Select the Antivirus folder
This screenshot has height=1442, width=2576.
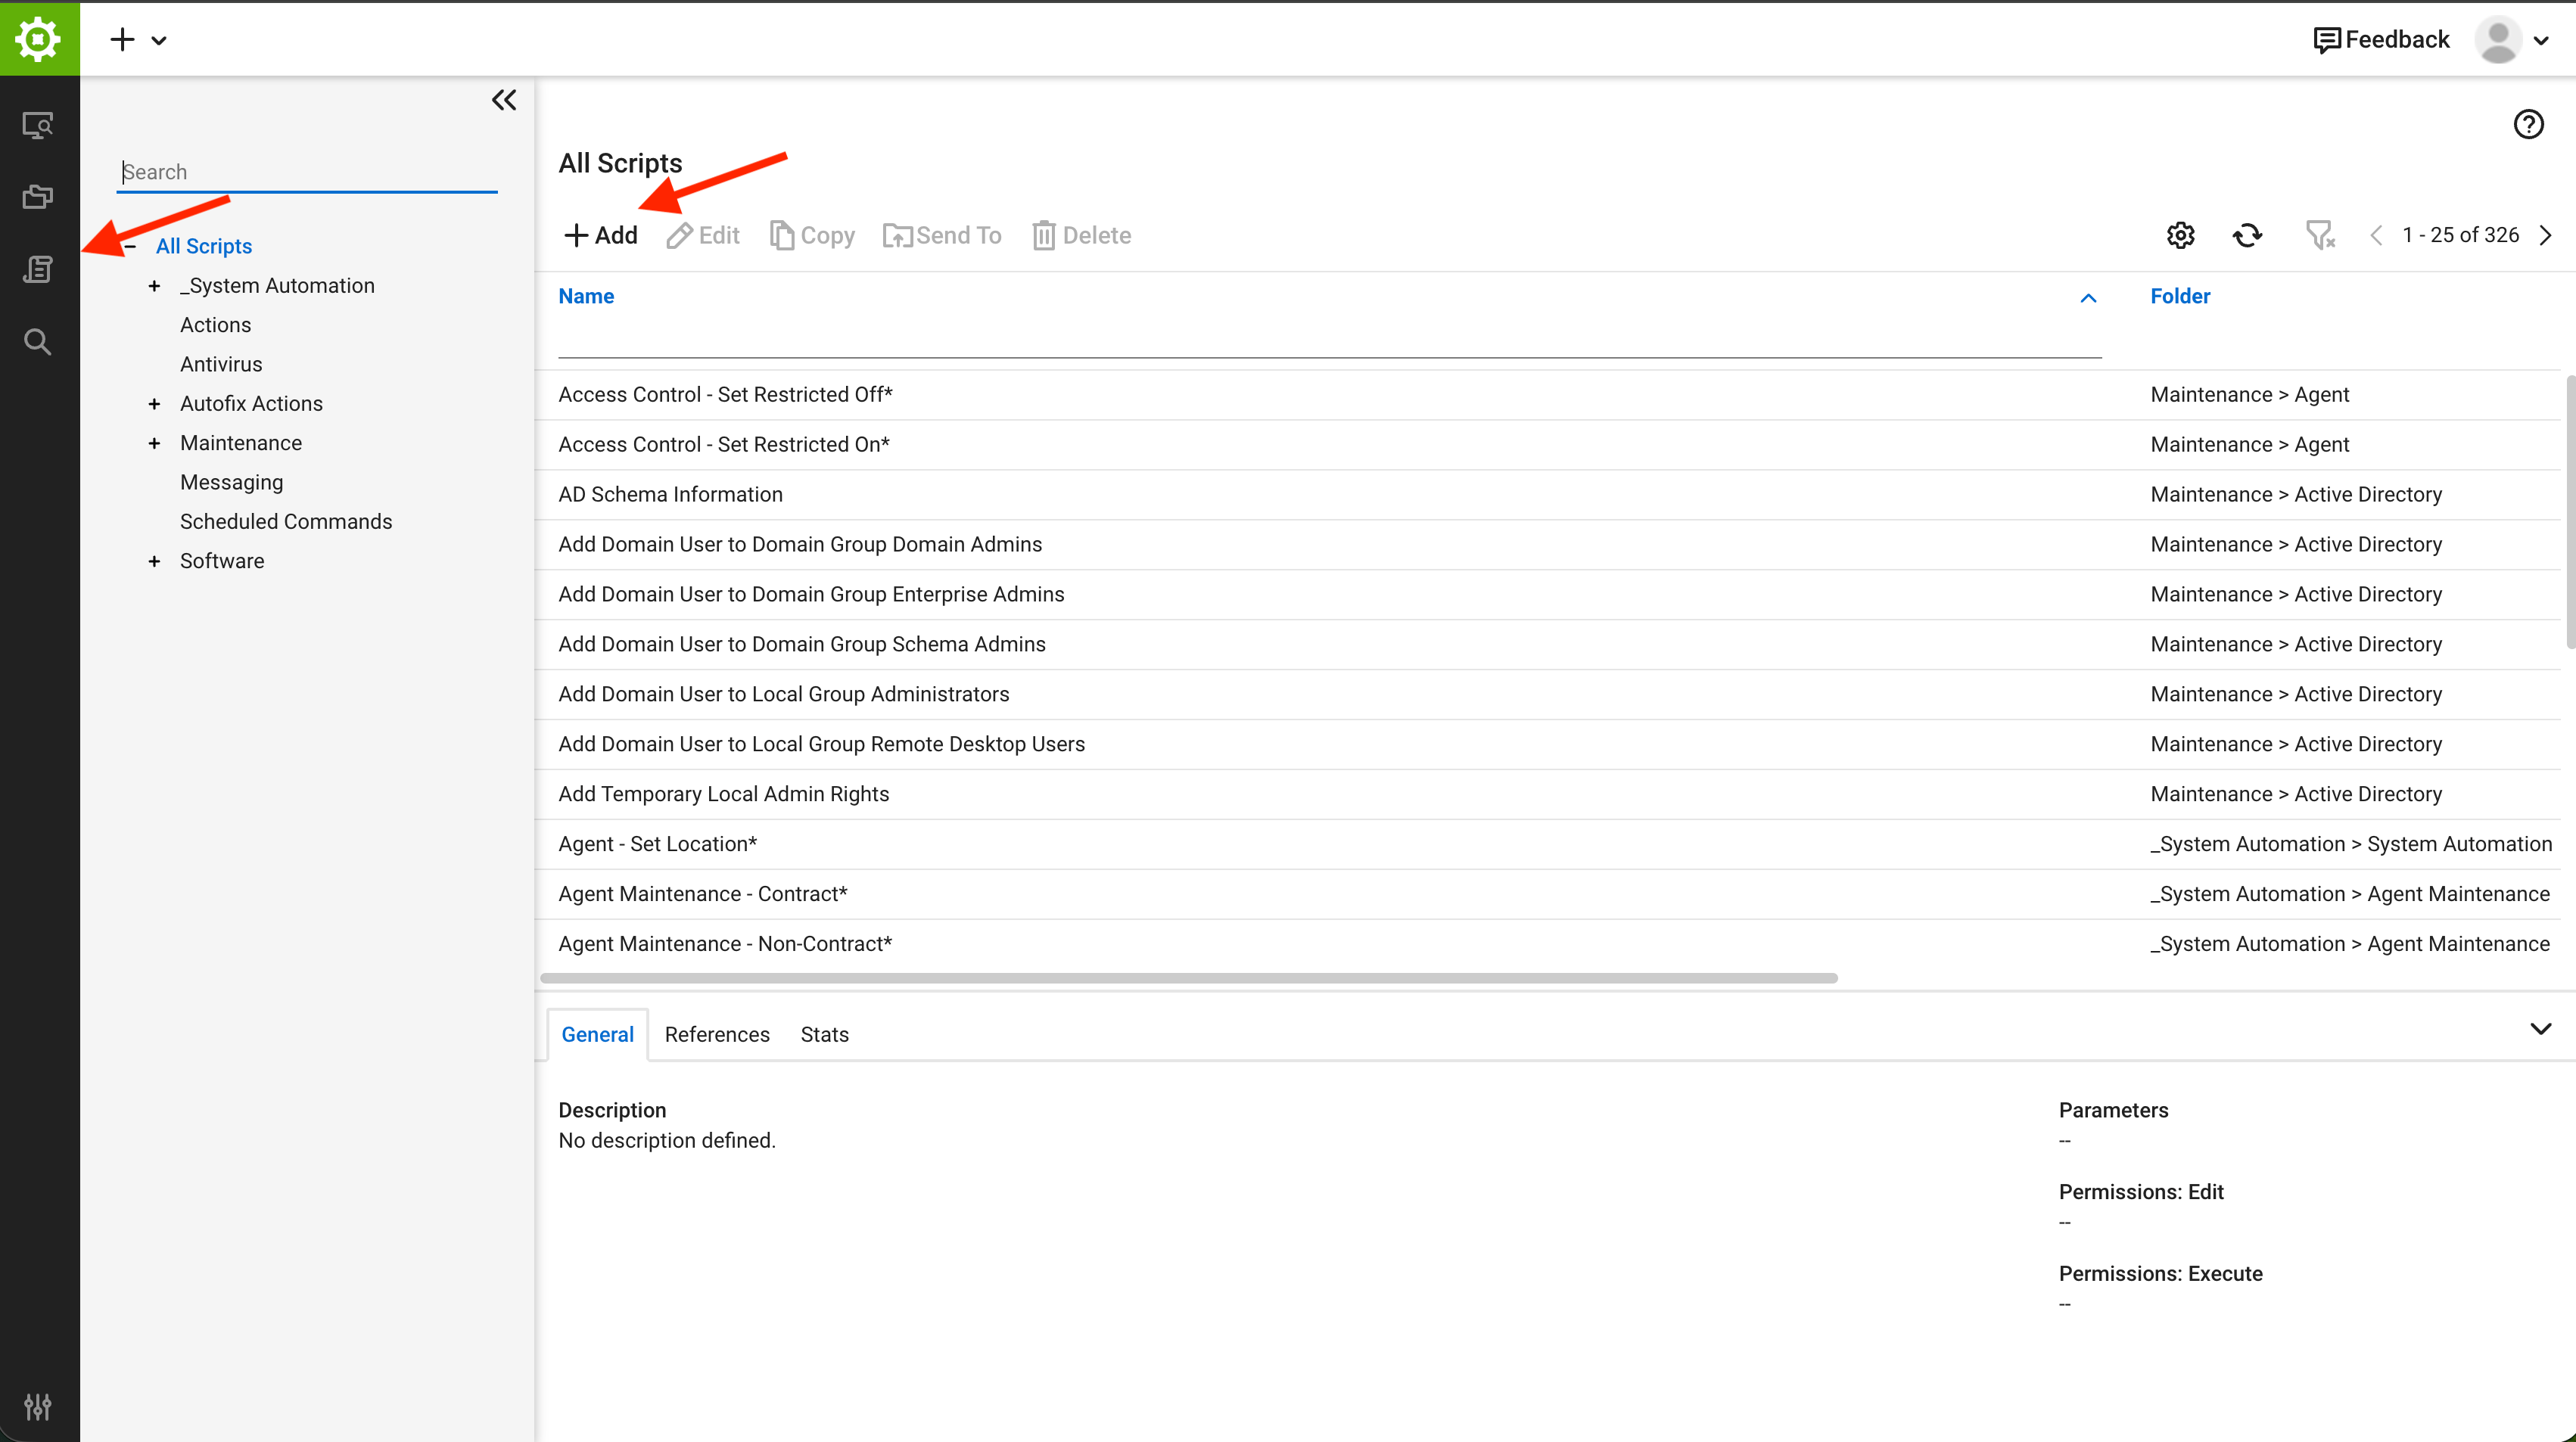pos(221,364)
